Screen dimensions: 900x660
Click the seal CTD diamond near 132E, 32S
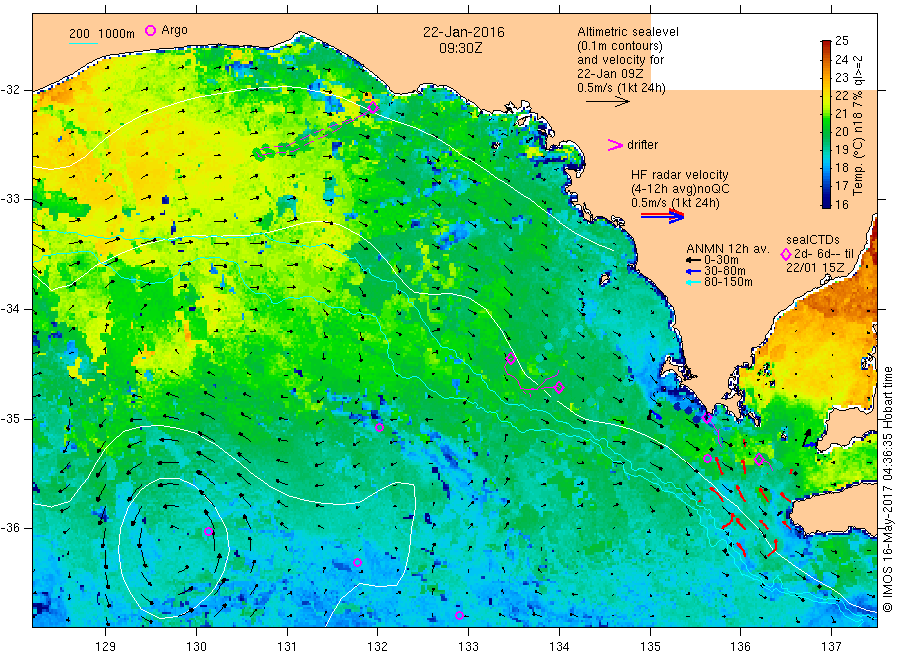tap(373, 107)
